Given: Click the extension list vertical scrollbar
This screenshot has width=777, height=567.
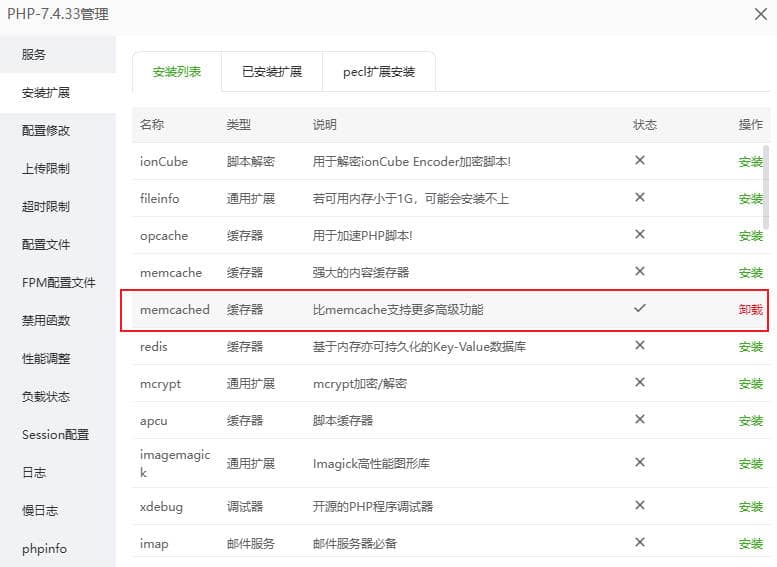Looking at the screenshot, I should 766,187.
